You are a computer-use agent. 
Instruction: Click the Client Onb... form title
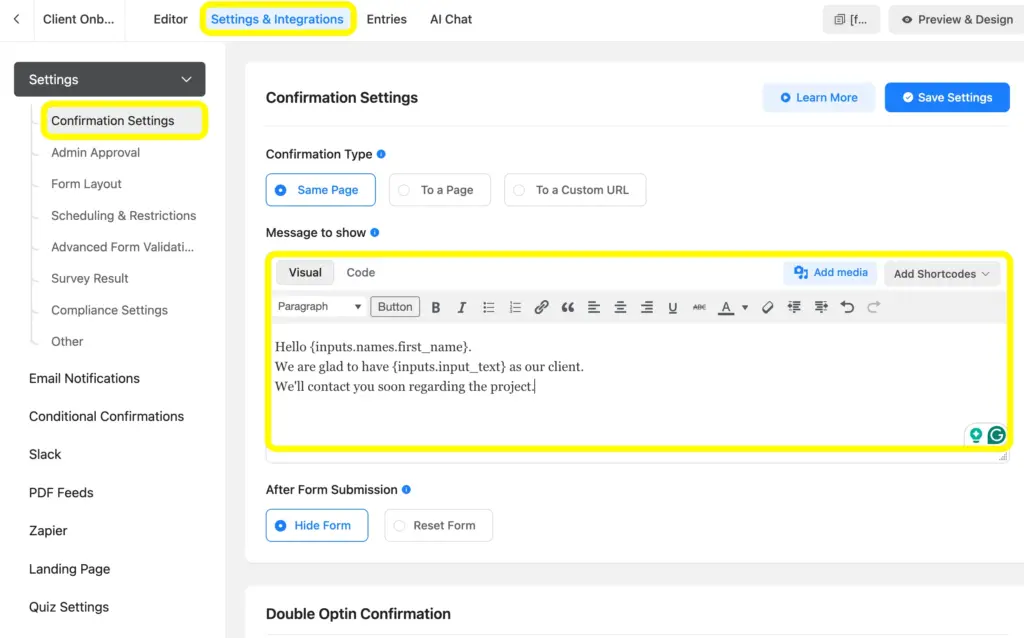point(78,19)
